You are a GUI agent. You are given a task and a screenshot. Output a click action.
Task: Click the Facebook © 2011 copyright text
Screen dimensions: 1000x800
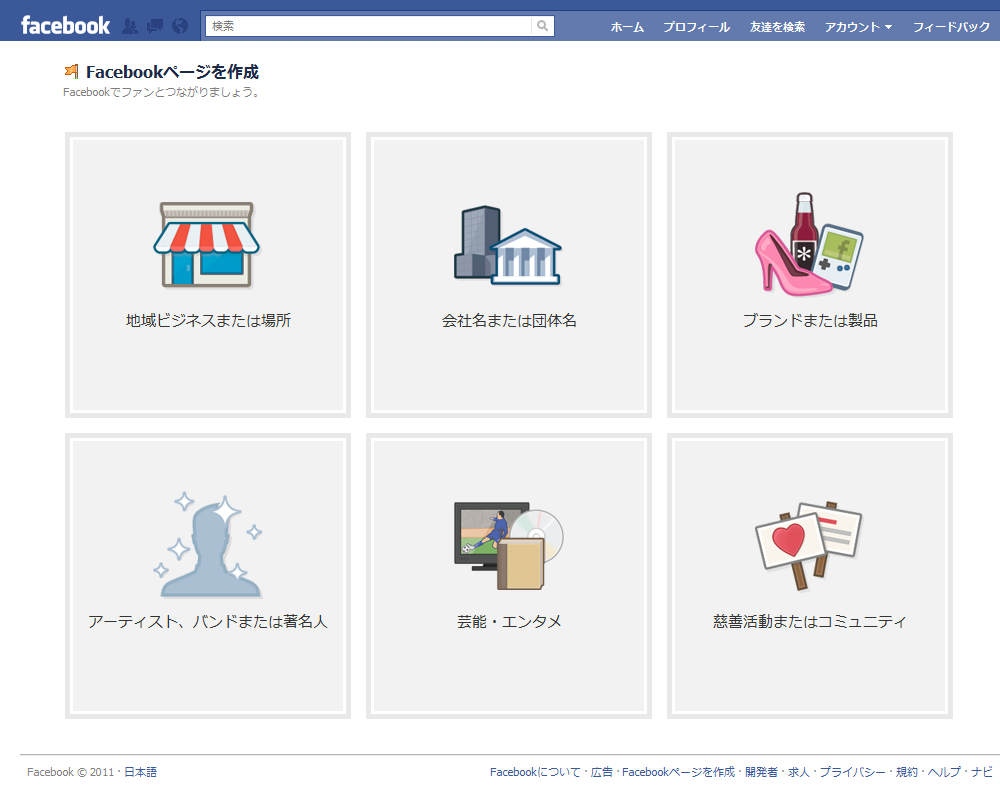click(70, 772)
